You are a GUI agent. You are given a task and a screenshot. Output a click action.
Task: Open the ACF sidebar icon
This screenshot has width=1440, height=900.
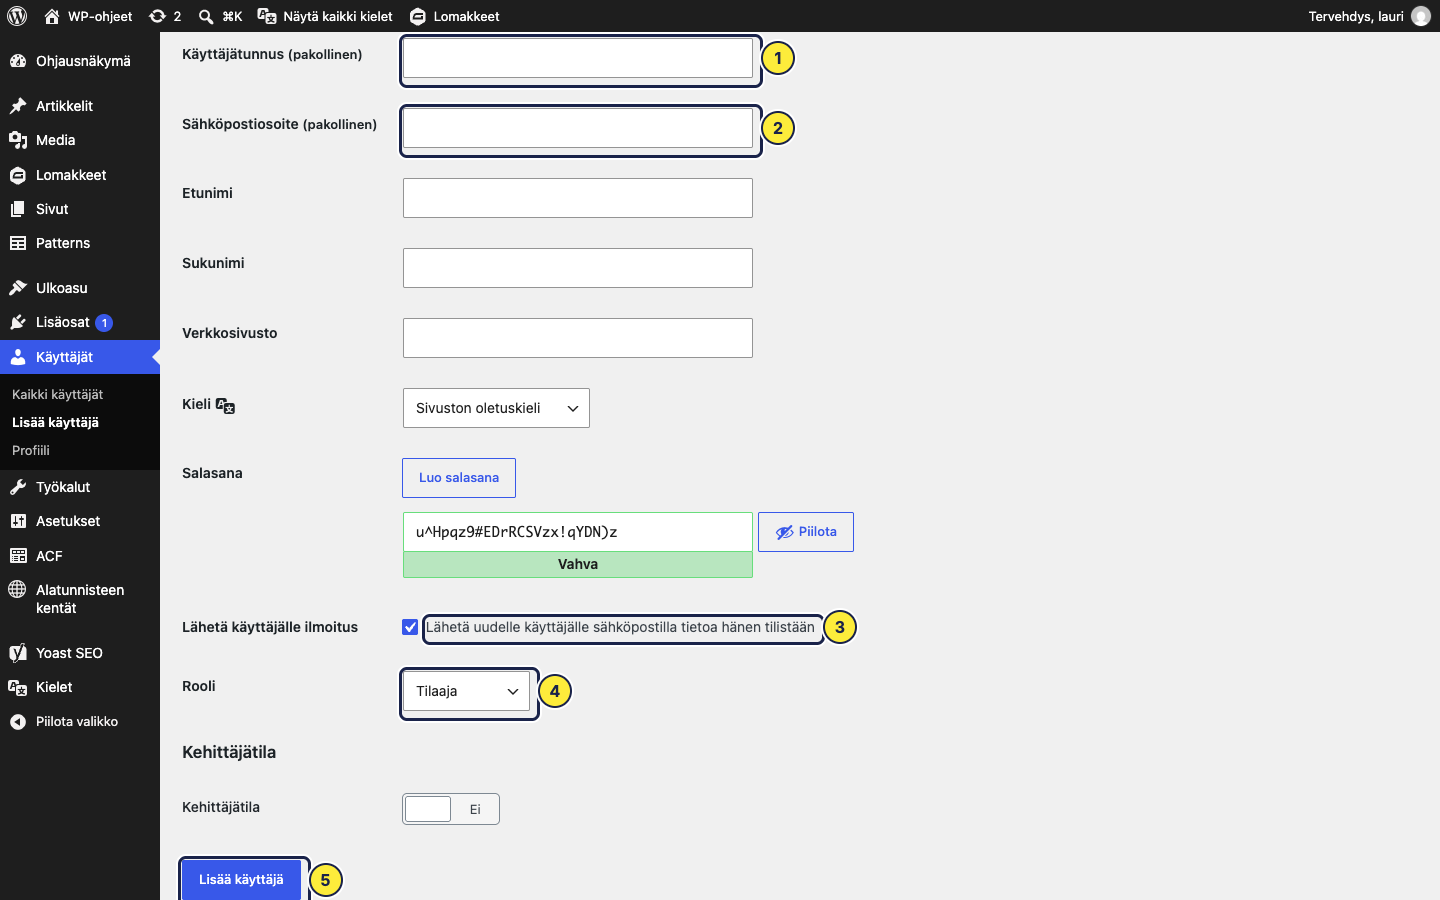pos(18,556)
